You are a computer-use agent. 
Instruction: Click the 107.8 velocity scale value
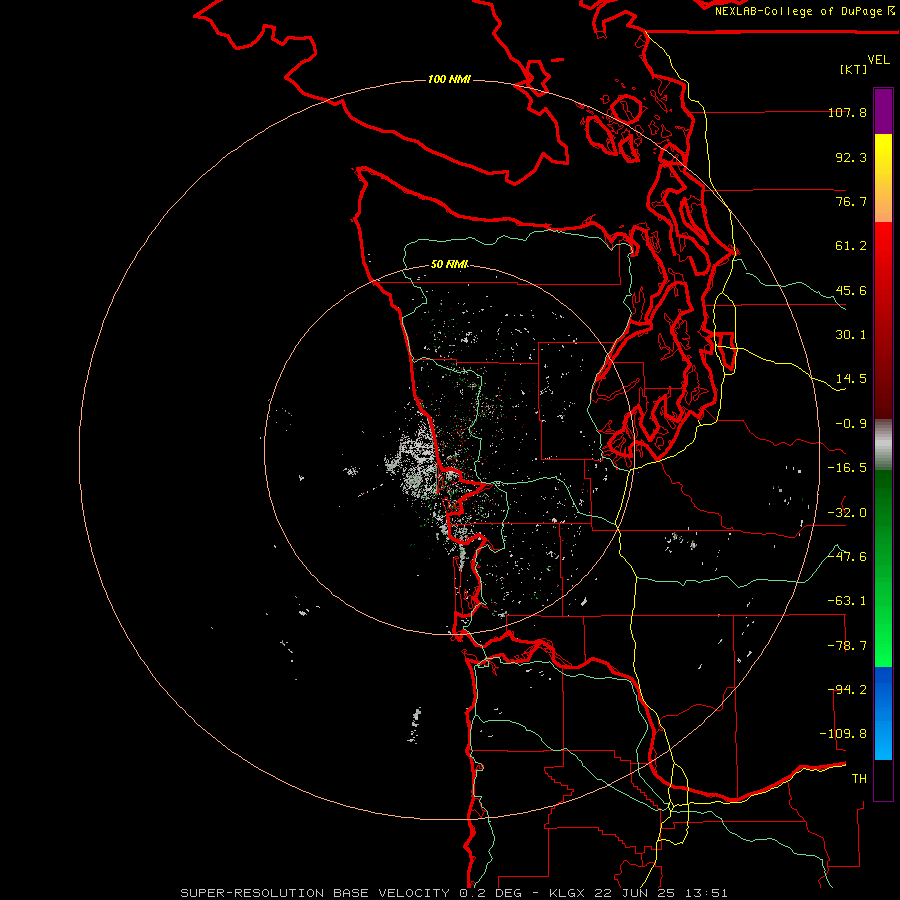click(x=847, y=112)
